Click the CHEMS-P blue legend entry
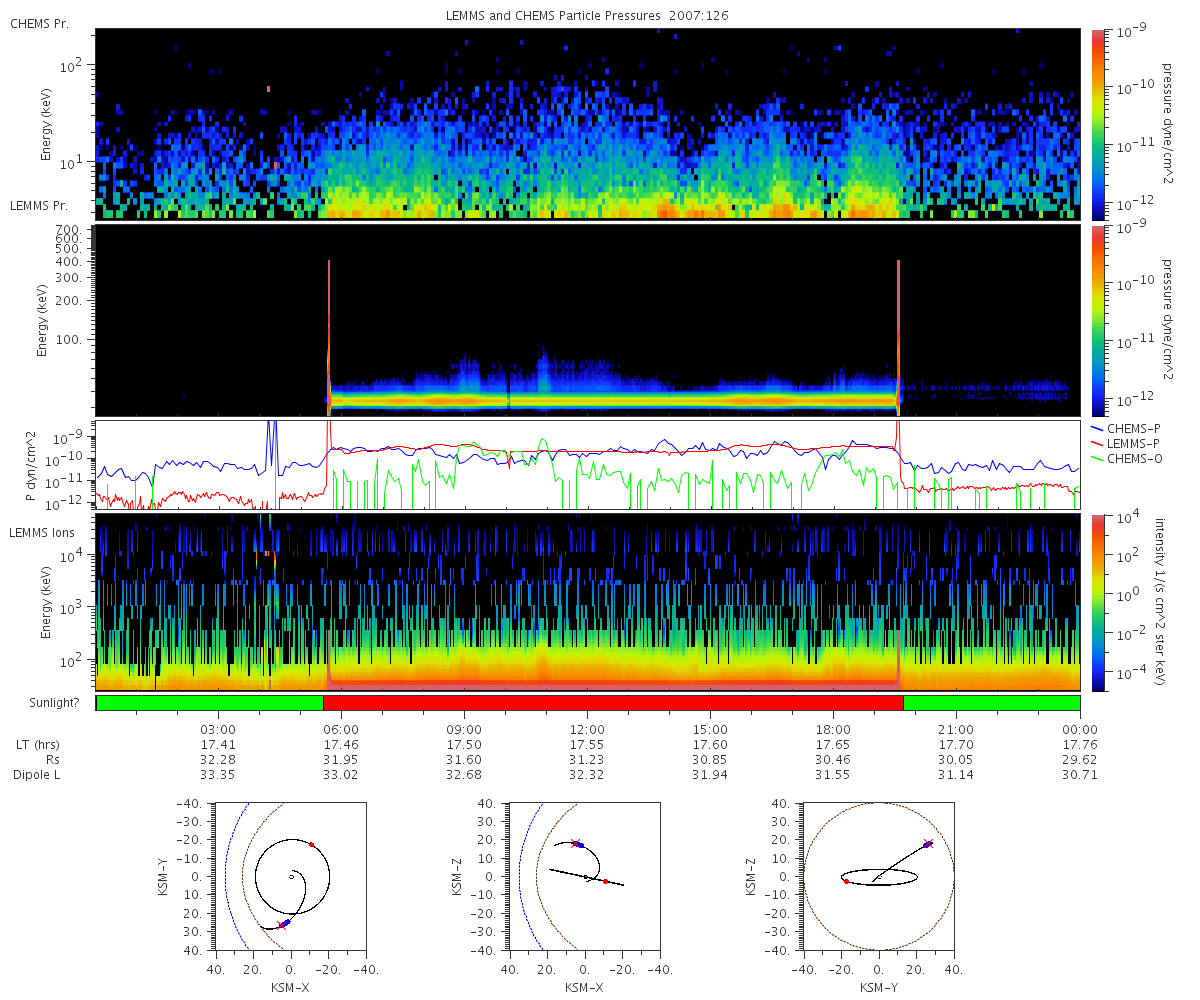The height and width of the screenshot is (1000, 1200). click(1126, 428)
